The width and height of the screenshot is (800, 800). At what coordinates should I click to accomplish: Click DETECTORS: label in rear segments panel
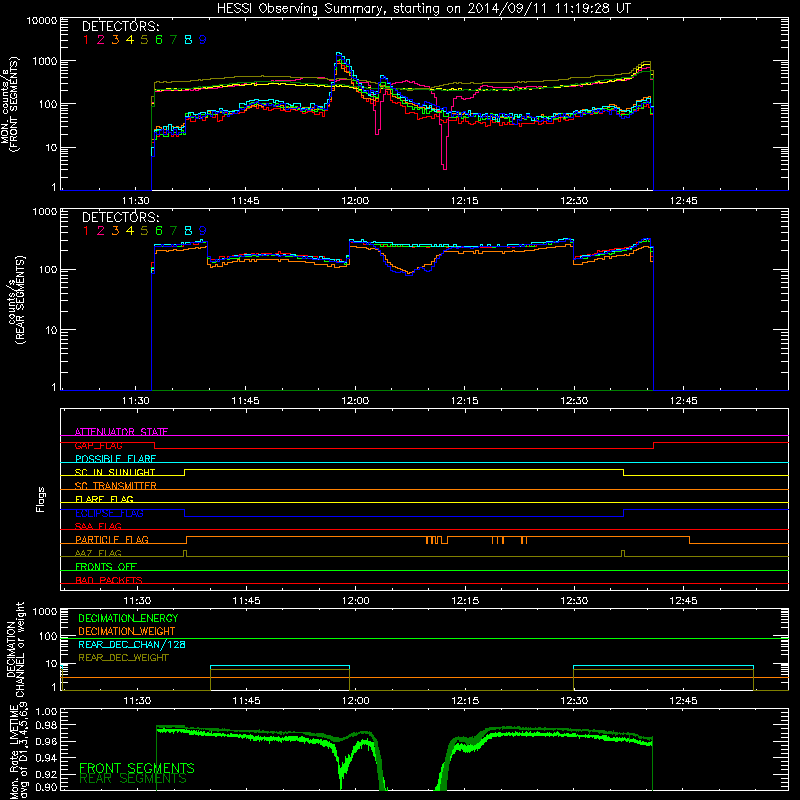121,217
